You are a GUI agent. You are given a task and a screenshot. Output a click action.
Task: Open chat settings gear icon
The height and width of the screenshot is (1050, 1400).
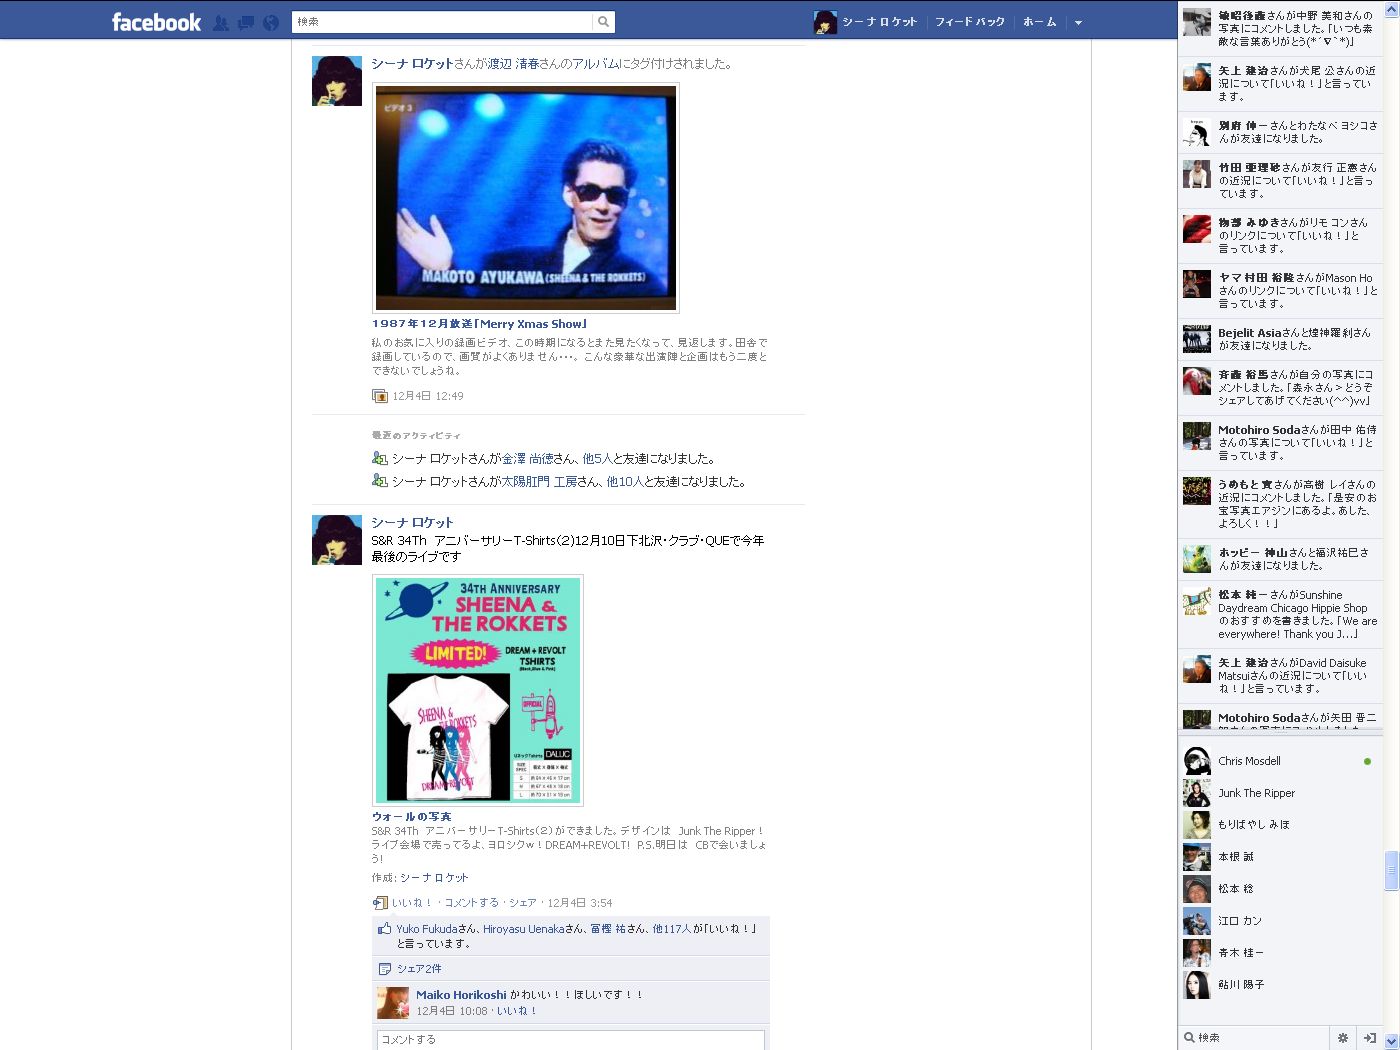pos(1343,1038)
